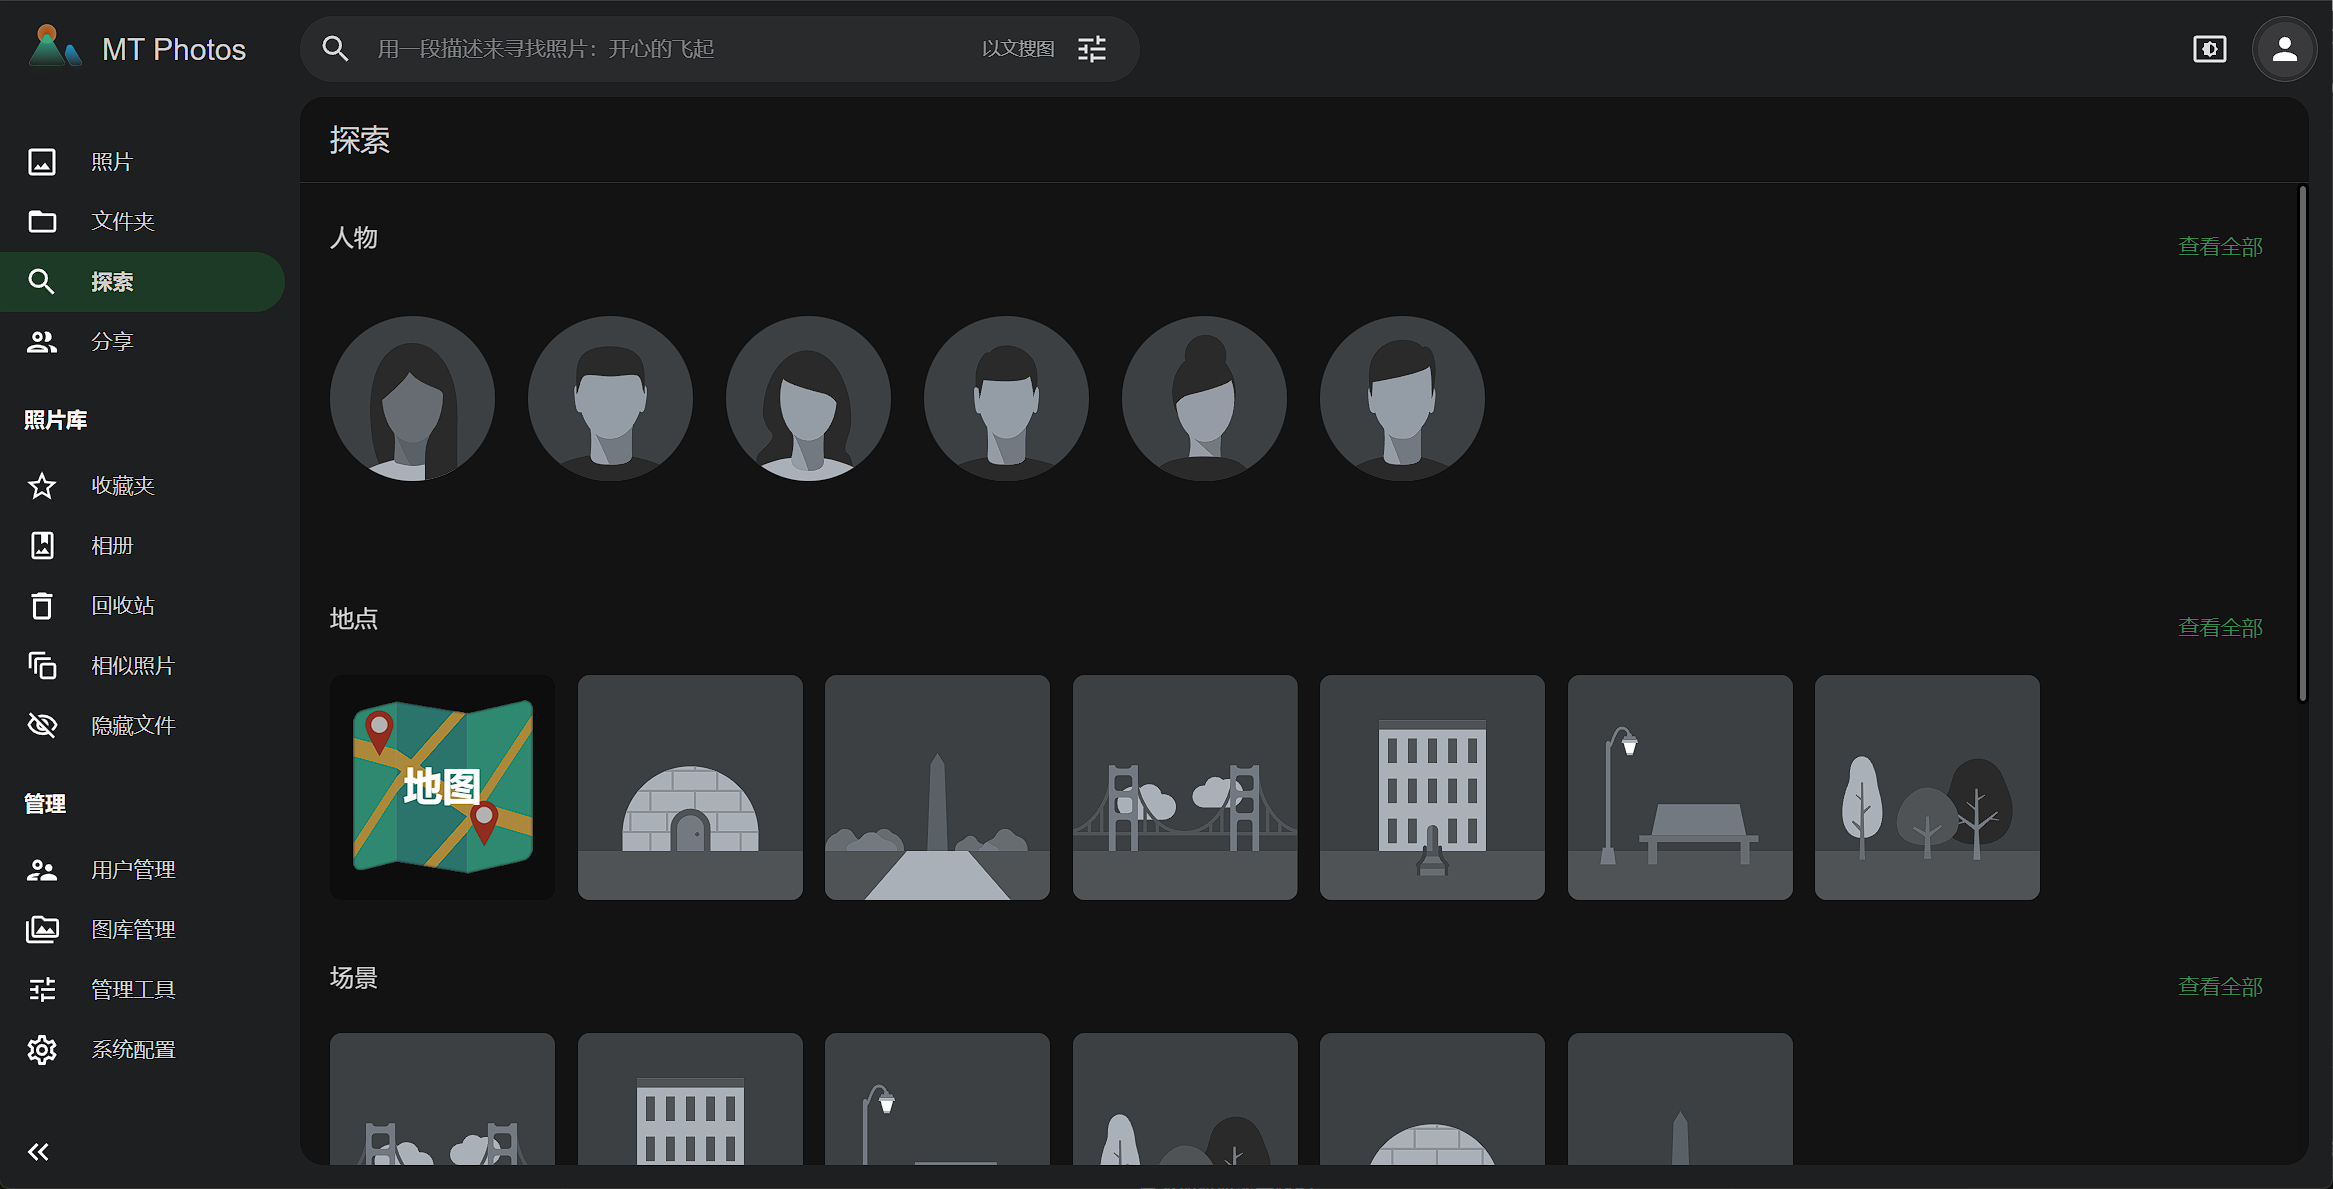Open the building scene thumbnail in 场景
2333x1189 pixels.
[690, 1099]
